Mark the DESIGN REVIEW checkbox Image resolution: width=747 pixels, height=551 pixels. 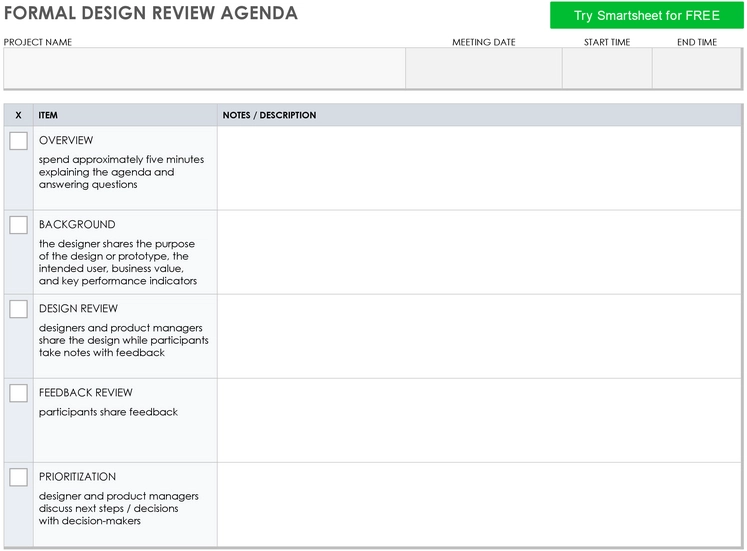[x=19, y=309]
